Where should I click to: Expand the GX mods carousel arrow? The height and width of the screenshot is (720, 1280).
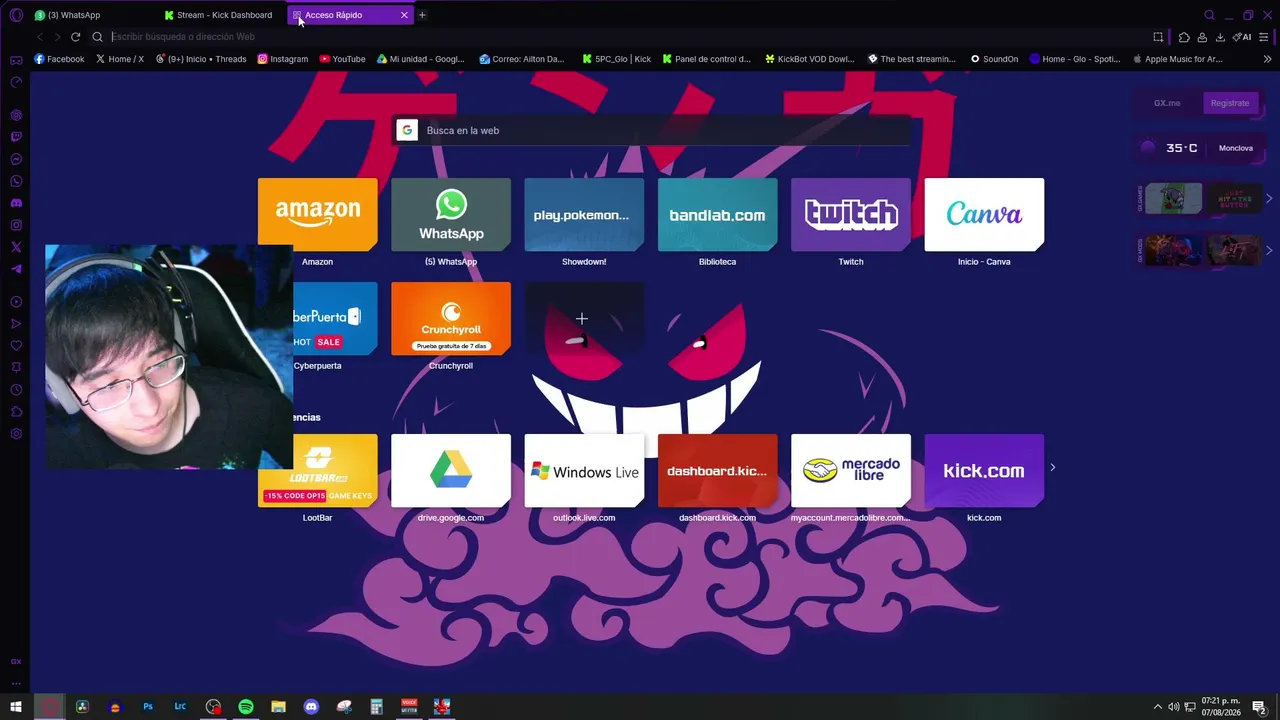click(x=1269, y=250)
